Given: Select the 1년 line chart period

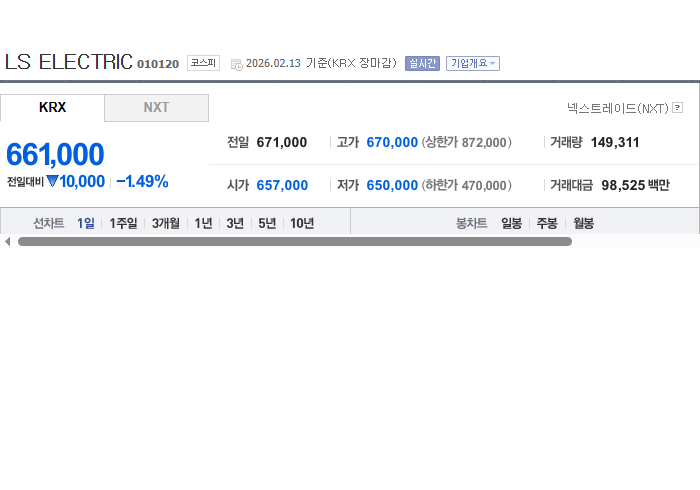Looking at the screenshot, I should click(203, 223).
